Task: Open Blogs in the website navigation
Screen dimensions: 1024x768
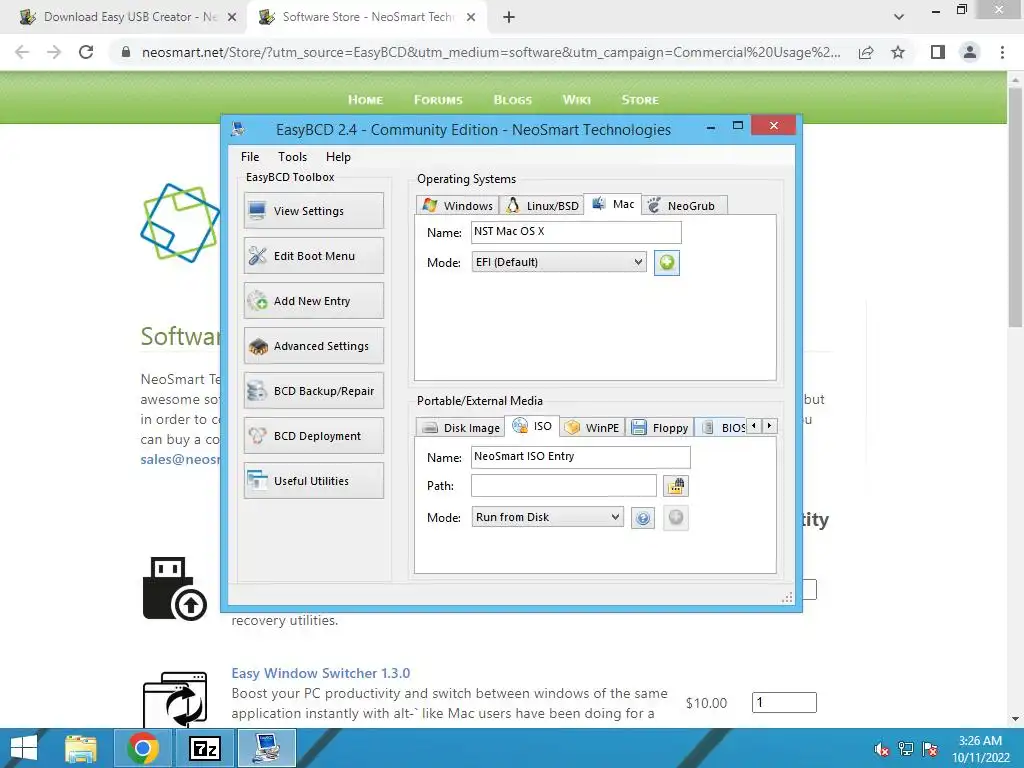Action: (513, 100)
